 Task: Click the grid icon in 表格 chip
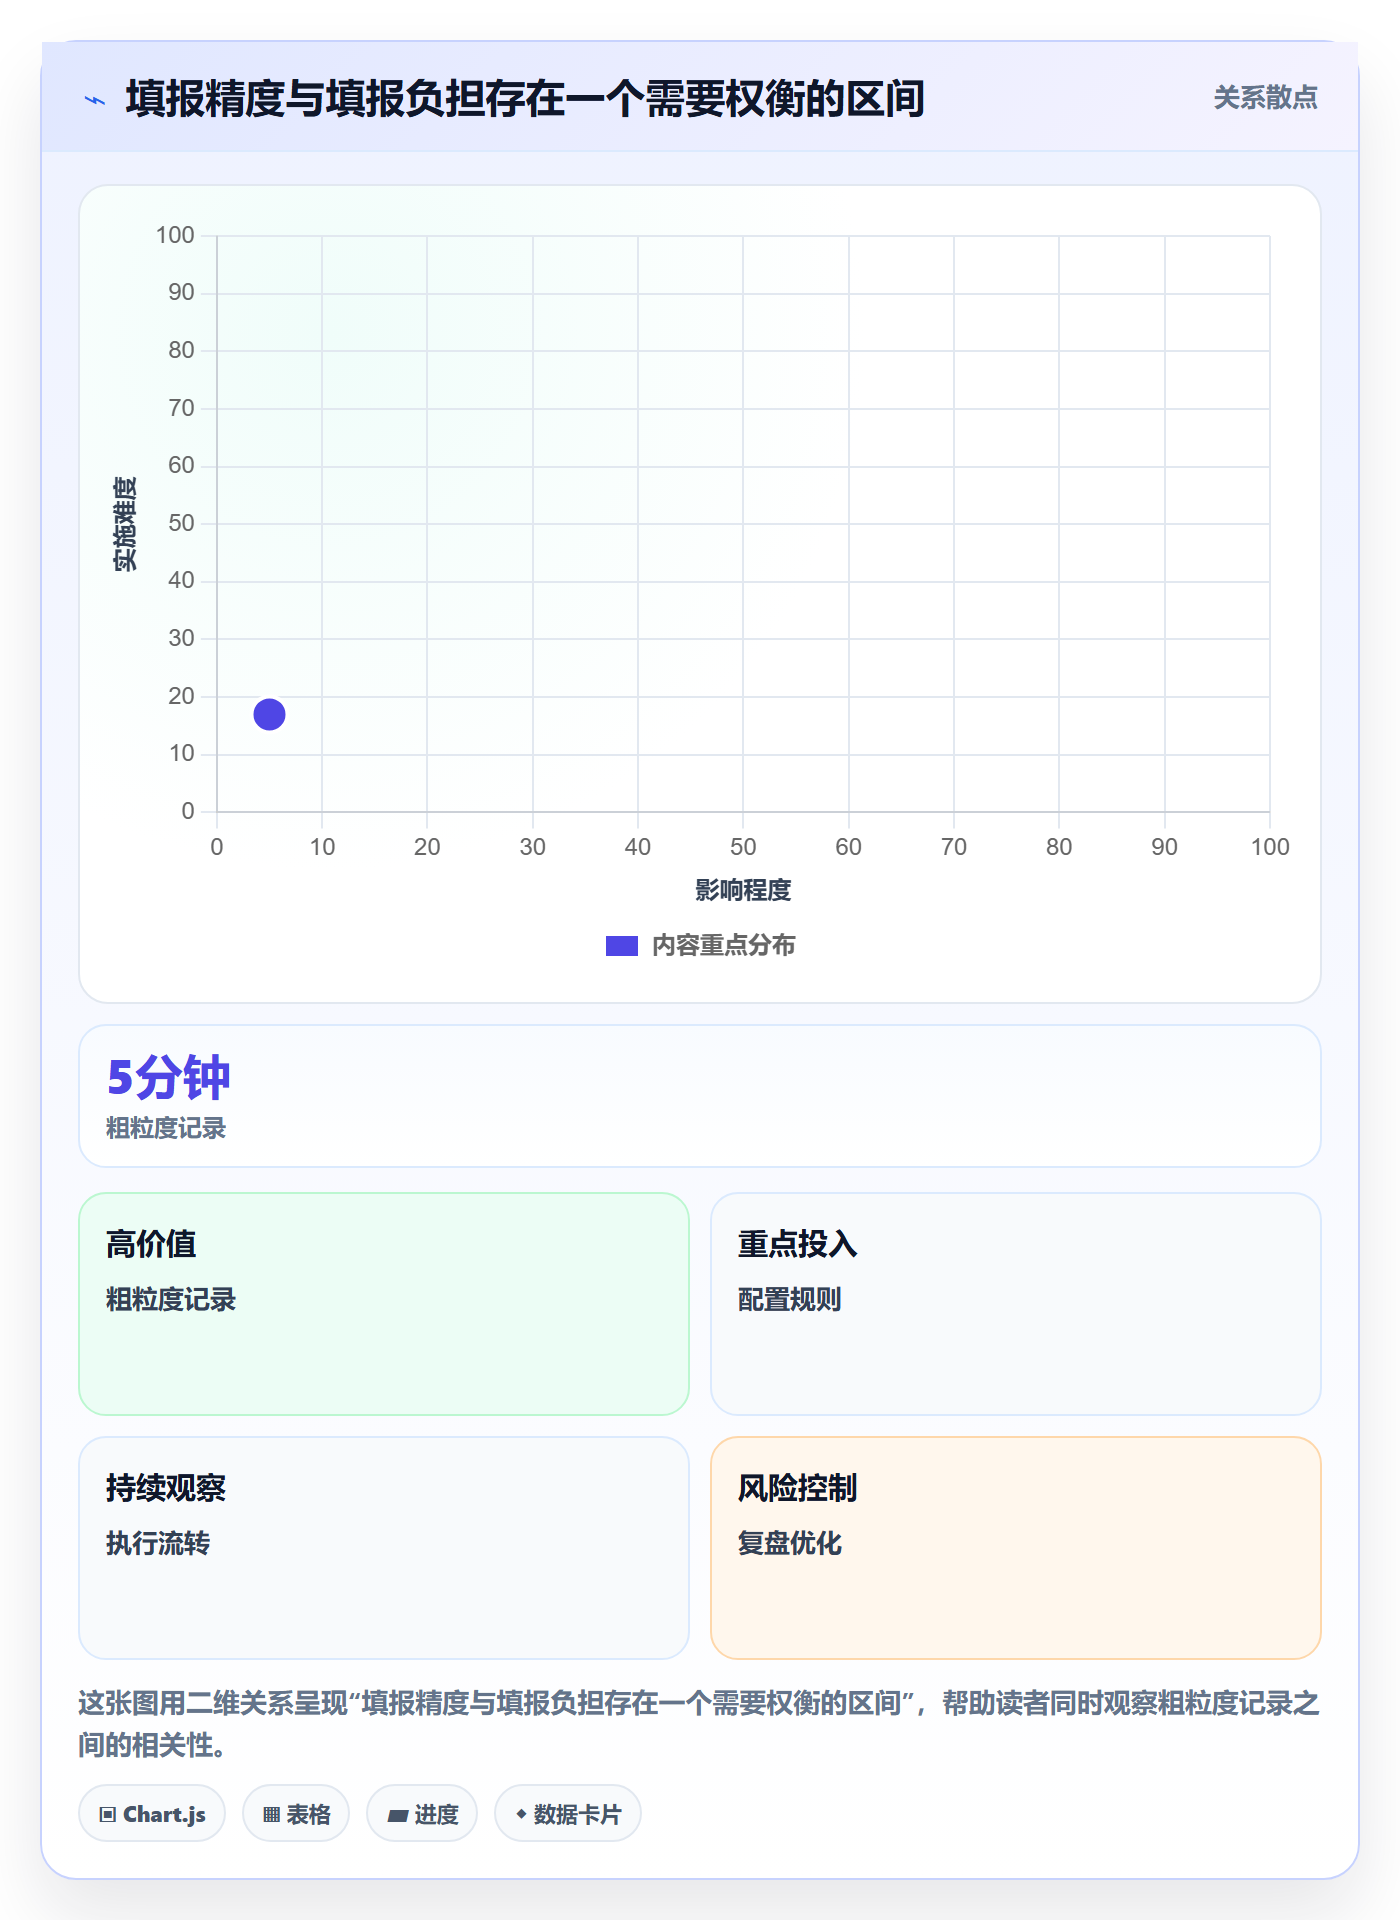(x=271, y=1814)
